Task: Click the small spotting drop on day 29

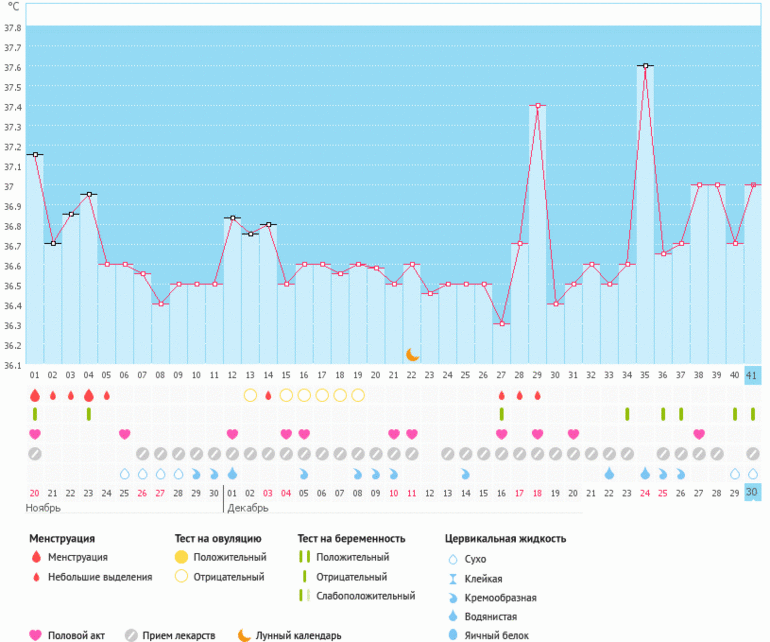Action: click(x=538, y=395)
